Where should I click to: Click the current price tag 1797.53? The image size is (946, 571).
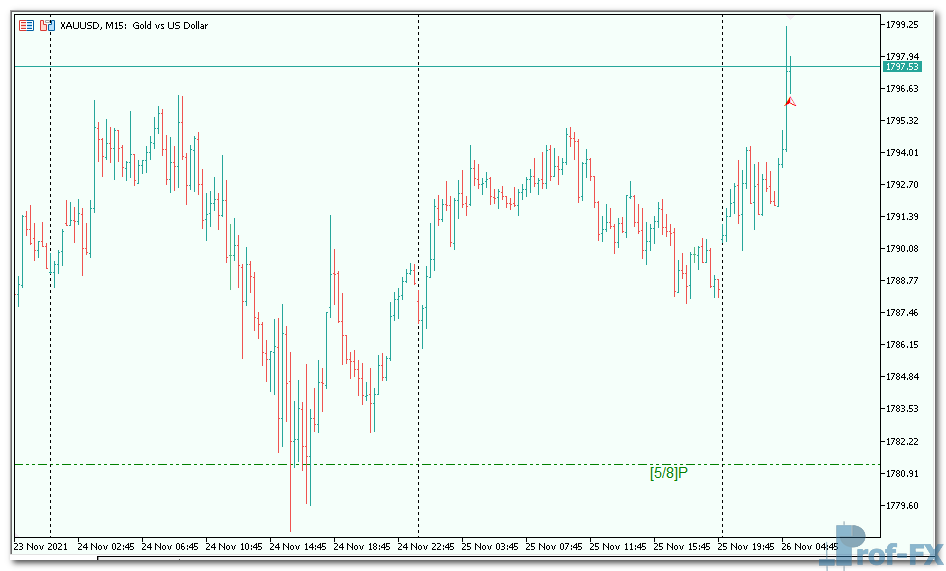tap(901, 67)
